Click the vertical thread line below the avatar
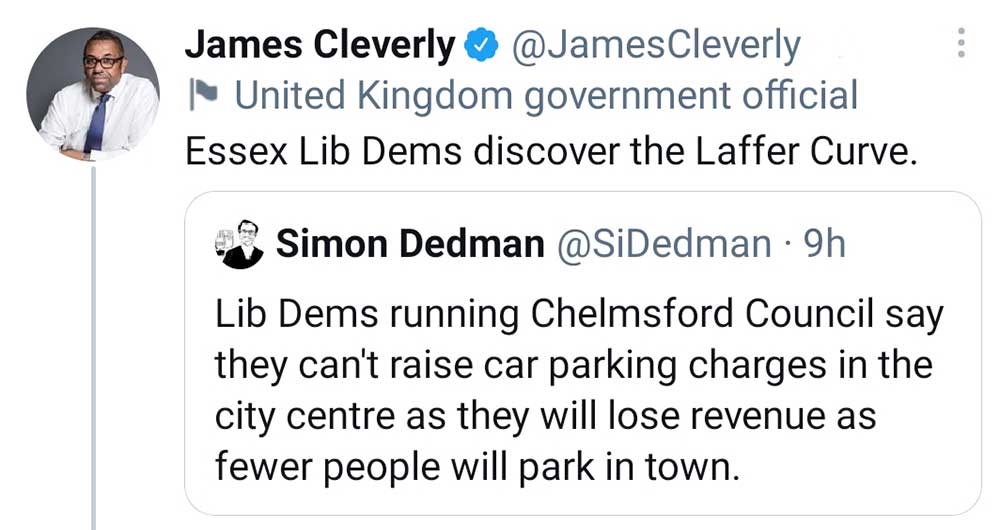The image size is (1000, 530). (x=93, y=350)
